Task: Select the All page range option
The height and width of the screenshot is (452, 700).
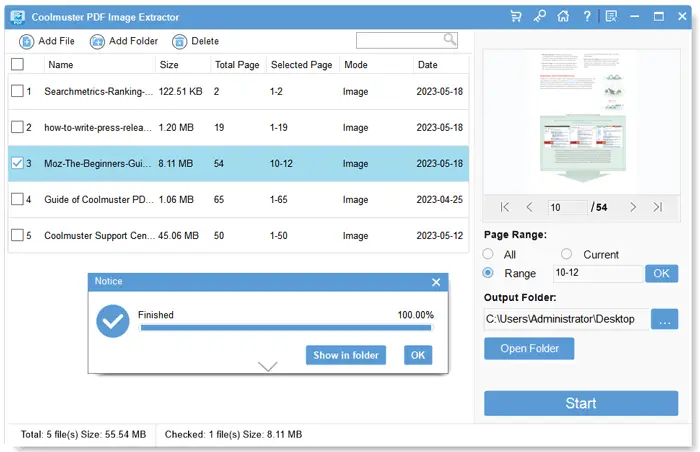Action: (x=488, y=254)
